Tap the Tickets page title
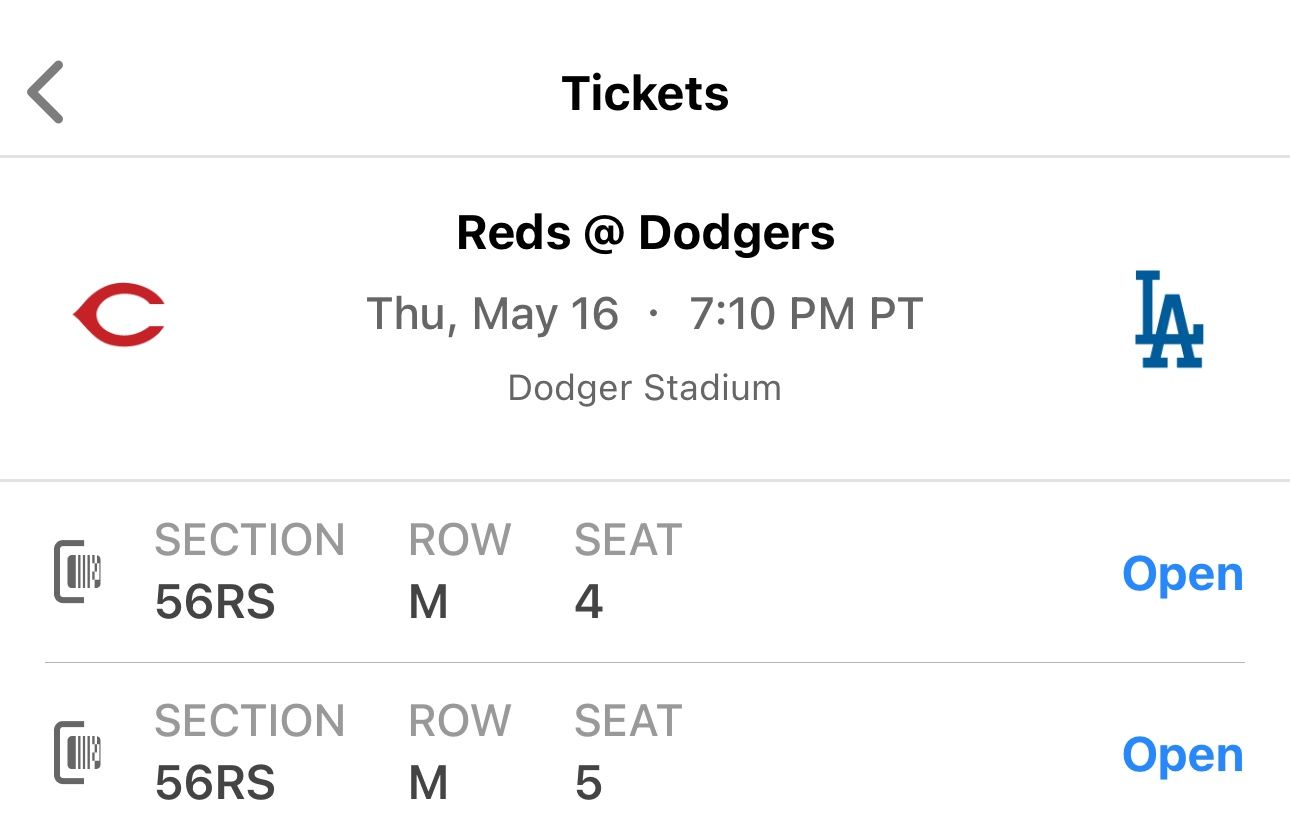The width and height of the screenshot is (1290, 823). click(x=645, y=93)
